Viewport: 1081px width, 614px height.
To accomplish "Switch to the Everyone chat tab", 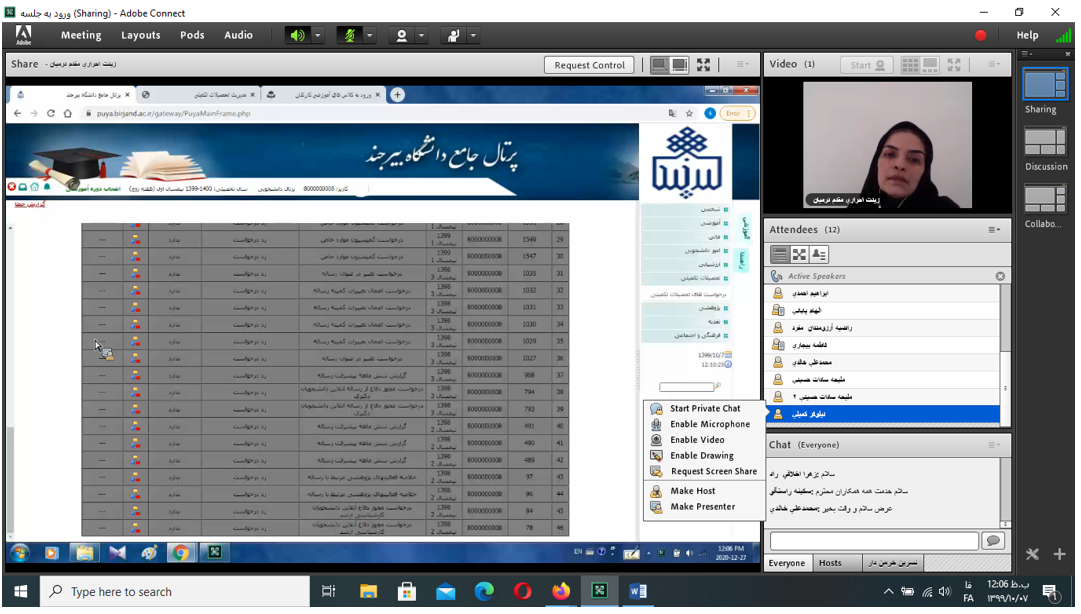I will (x=787, y=563).
